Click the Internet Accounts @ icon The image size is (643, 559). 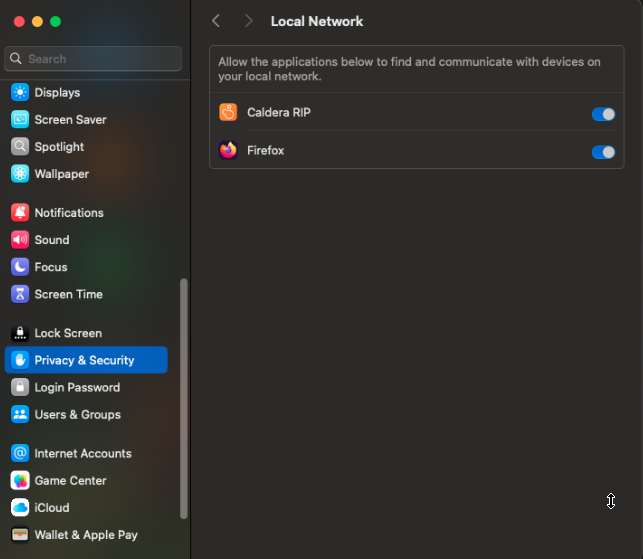(x=20, y=453)
